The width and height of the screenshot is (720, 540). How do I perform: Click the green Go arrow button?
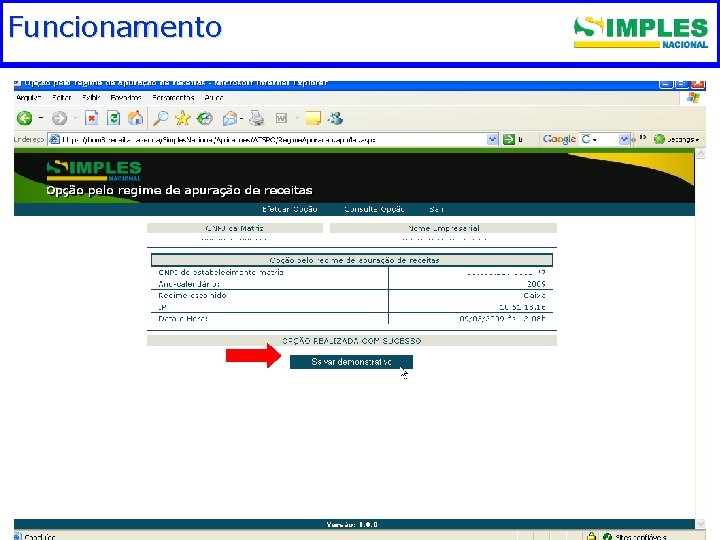pyautogui.click(x=509, y=139)
